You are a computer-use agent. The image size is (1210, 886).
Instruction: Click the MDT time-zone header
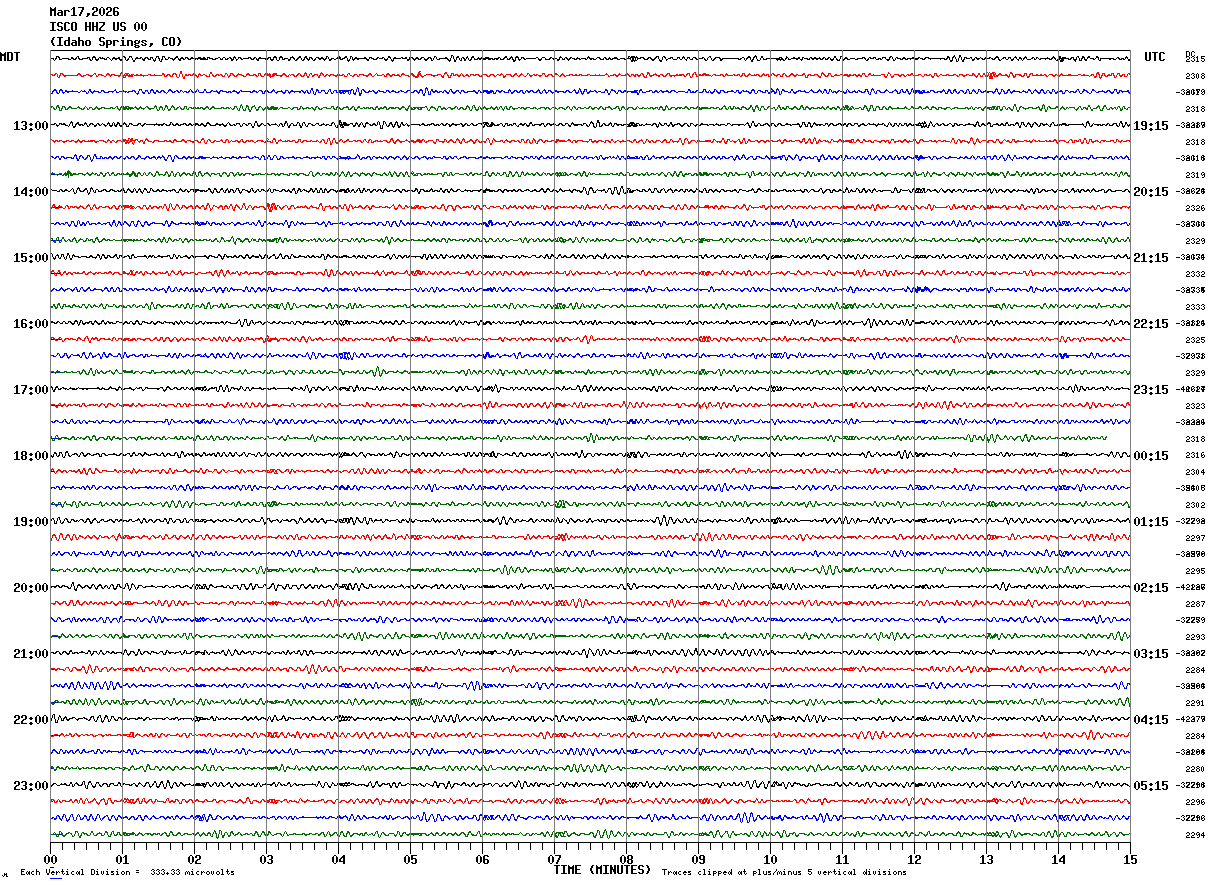[10, 57]
